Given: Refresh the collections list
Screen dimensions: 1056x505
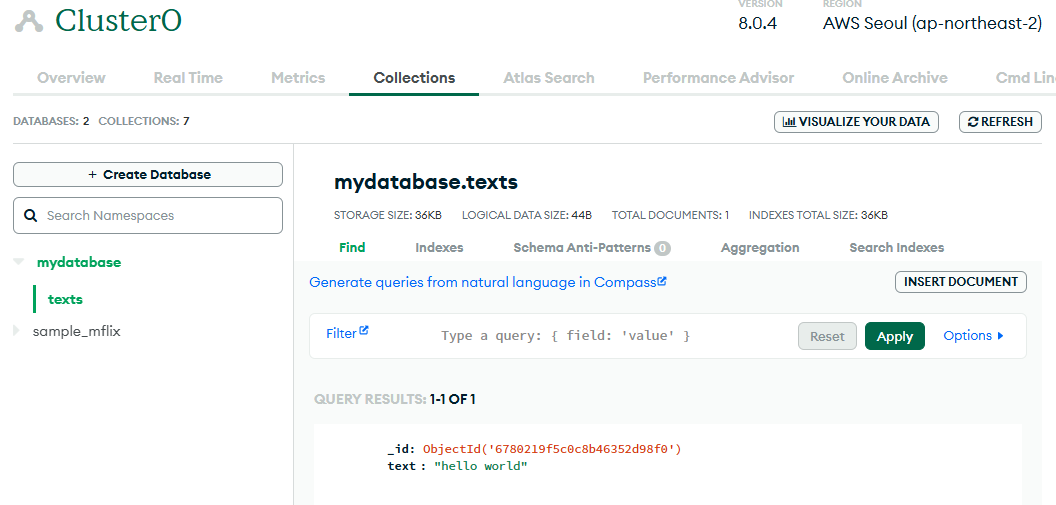Looking at the screenshot, I should [x=1000, y=122].
